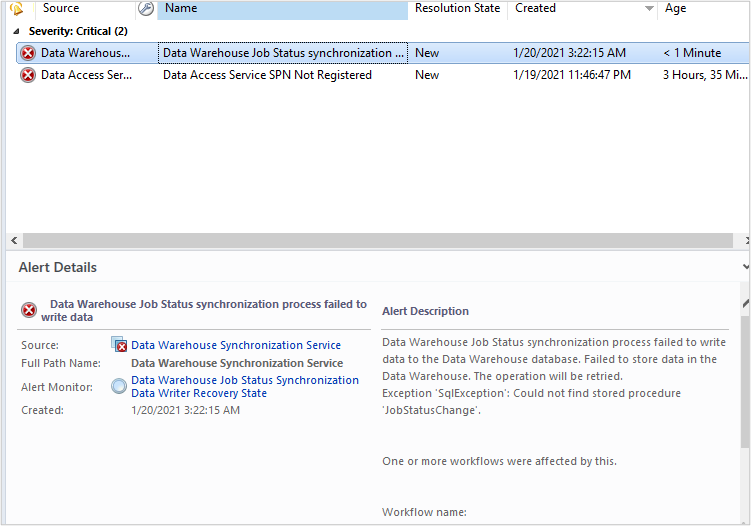Click the horizontal scrollbar left arrow

14,240
